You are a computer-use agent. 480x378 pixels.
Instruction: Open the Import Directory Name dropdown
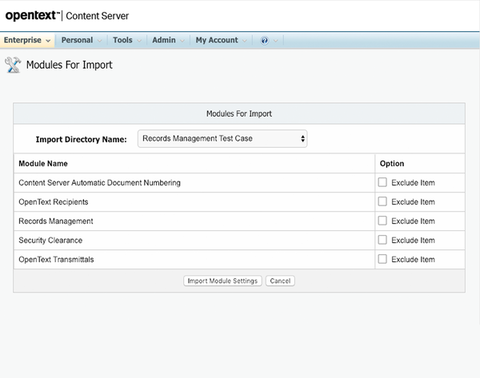click(x=222, y=139)
